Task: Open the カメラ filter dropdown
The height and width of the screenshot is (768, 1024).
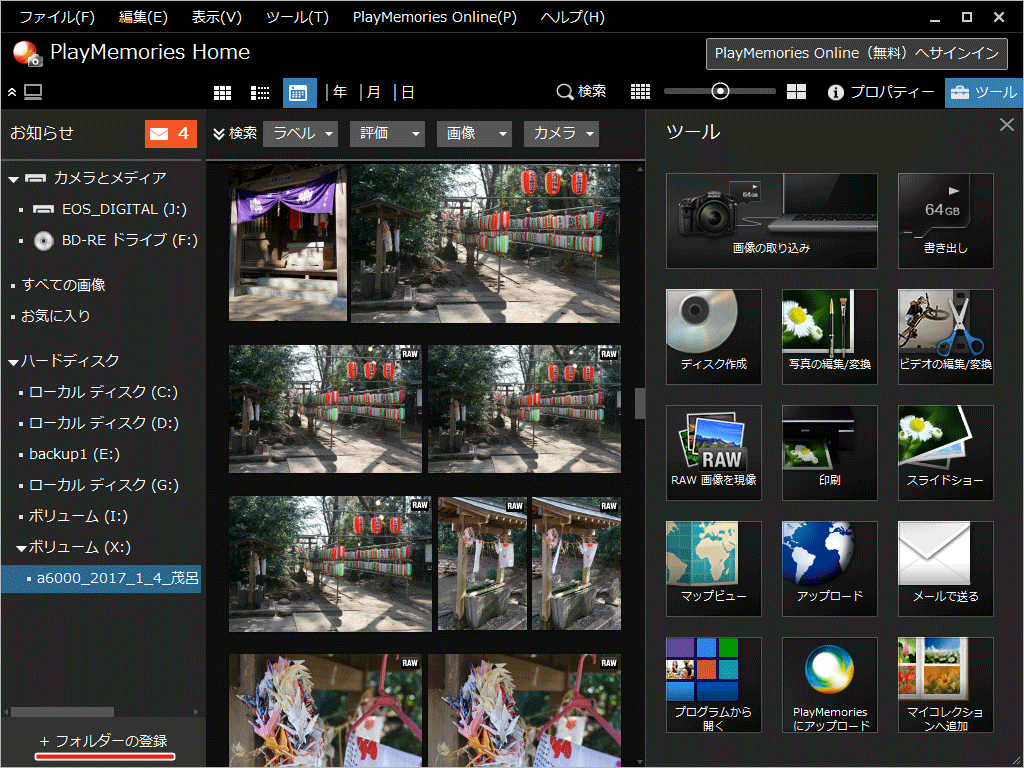Action: 561,133
